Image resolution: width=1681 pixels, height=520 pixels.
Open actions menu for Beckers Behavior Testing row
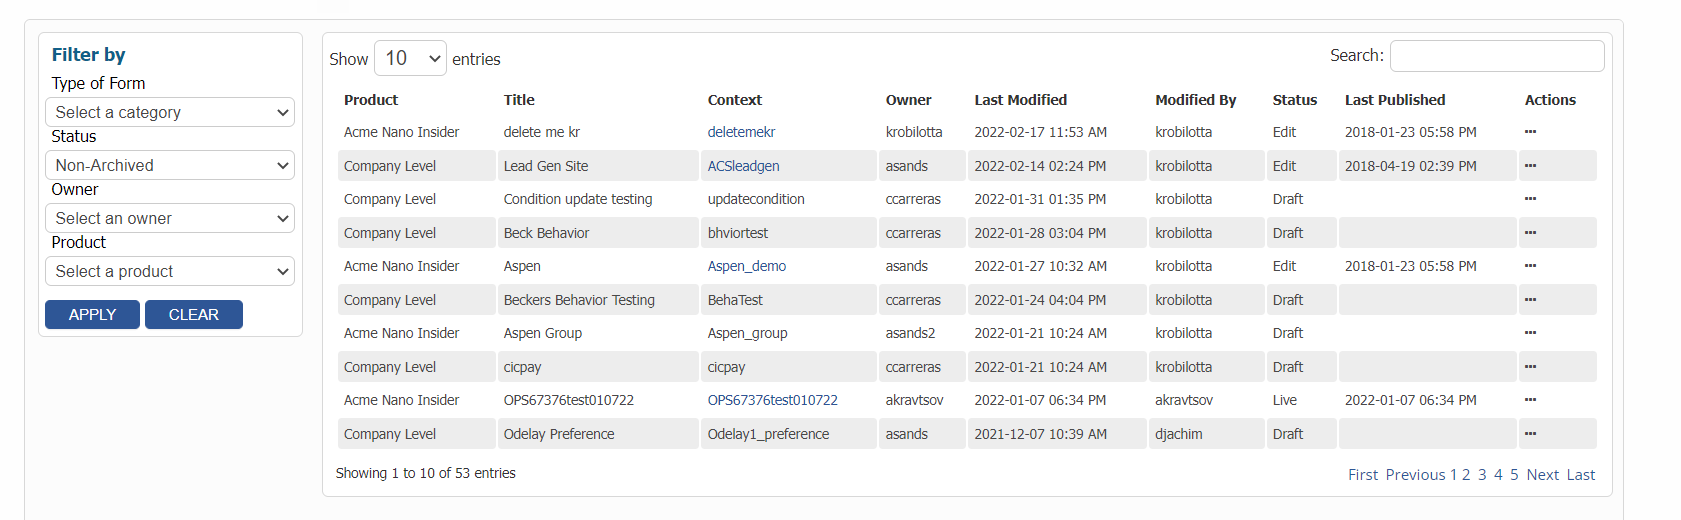[x=1530, y=300]
